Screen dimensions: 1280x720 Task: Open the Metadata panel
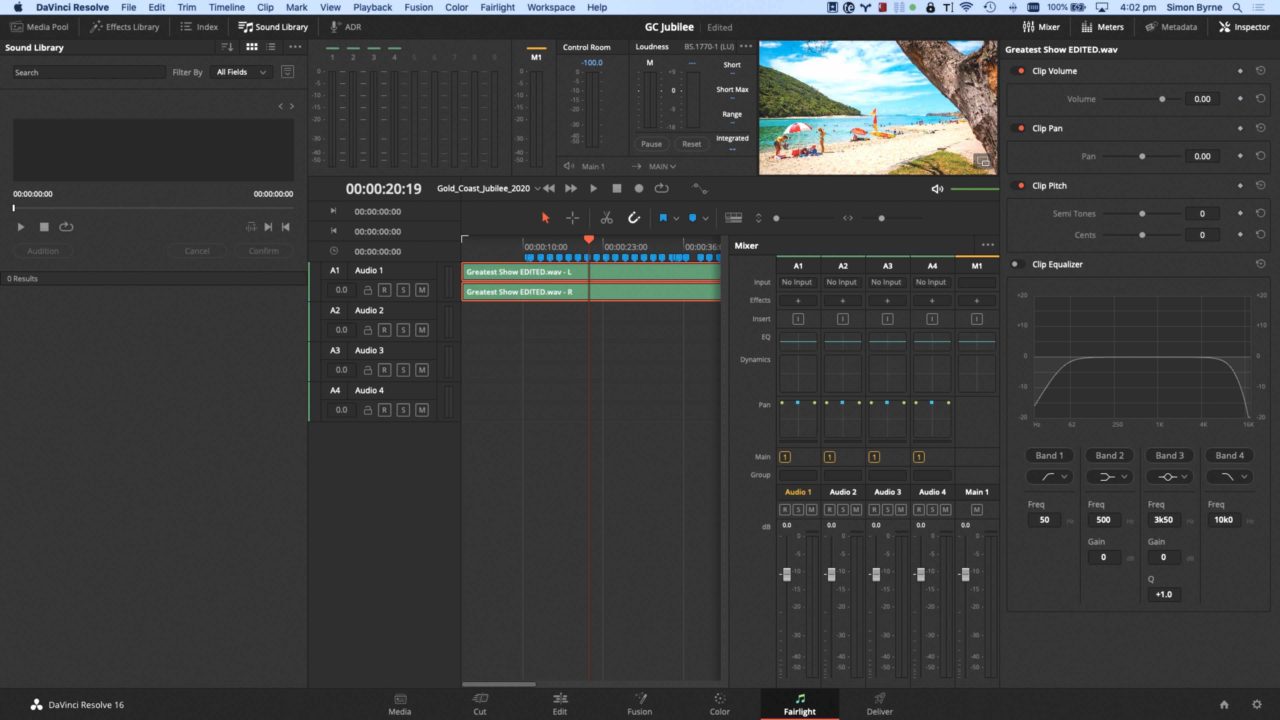pyautogui.click(x=1171, y=27)
